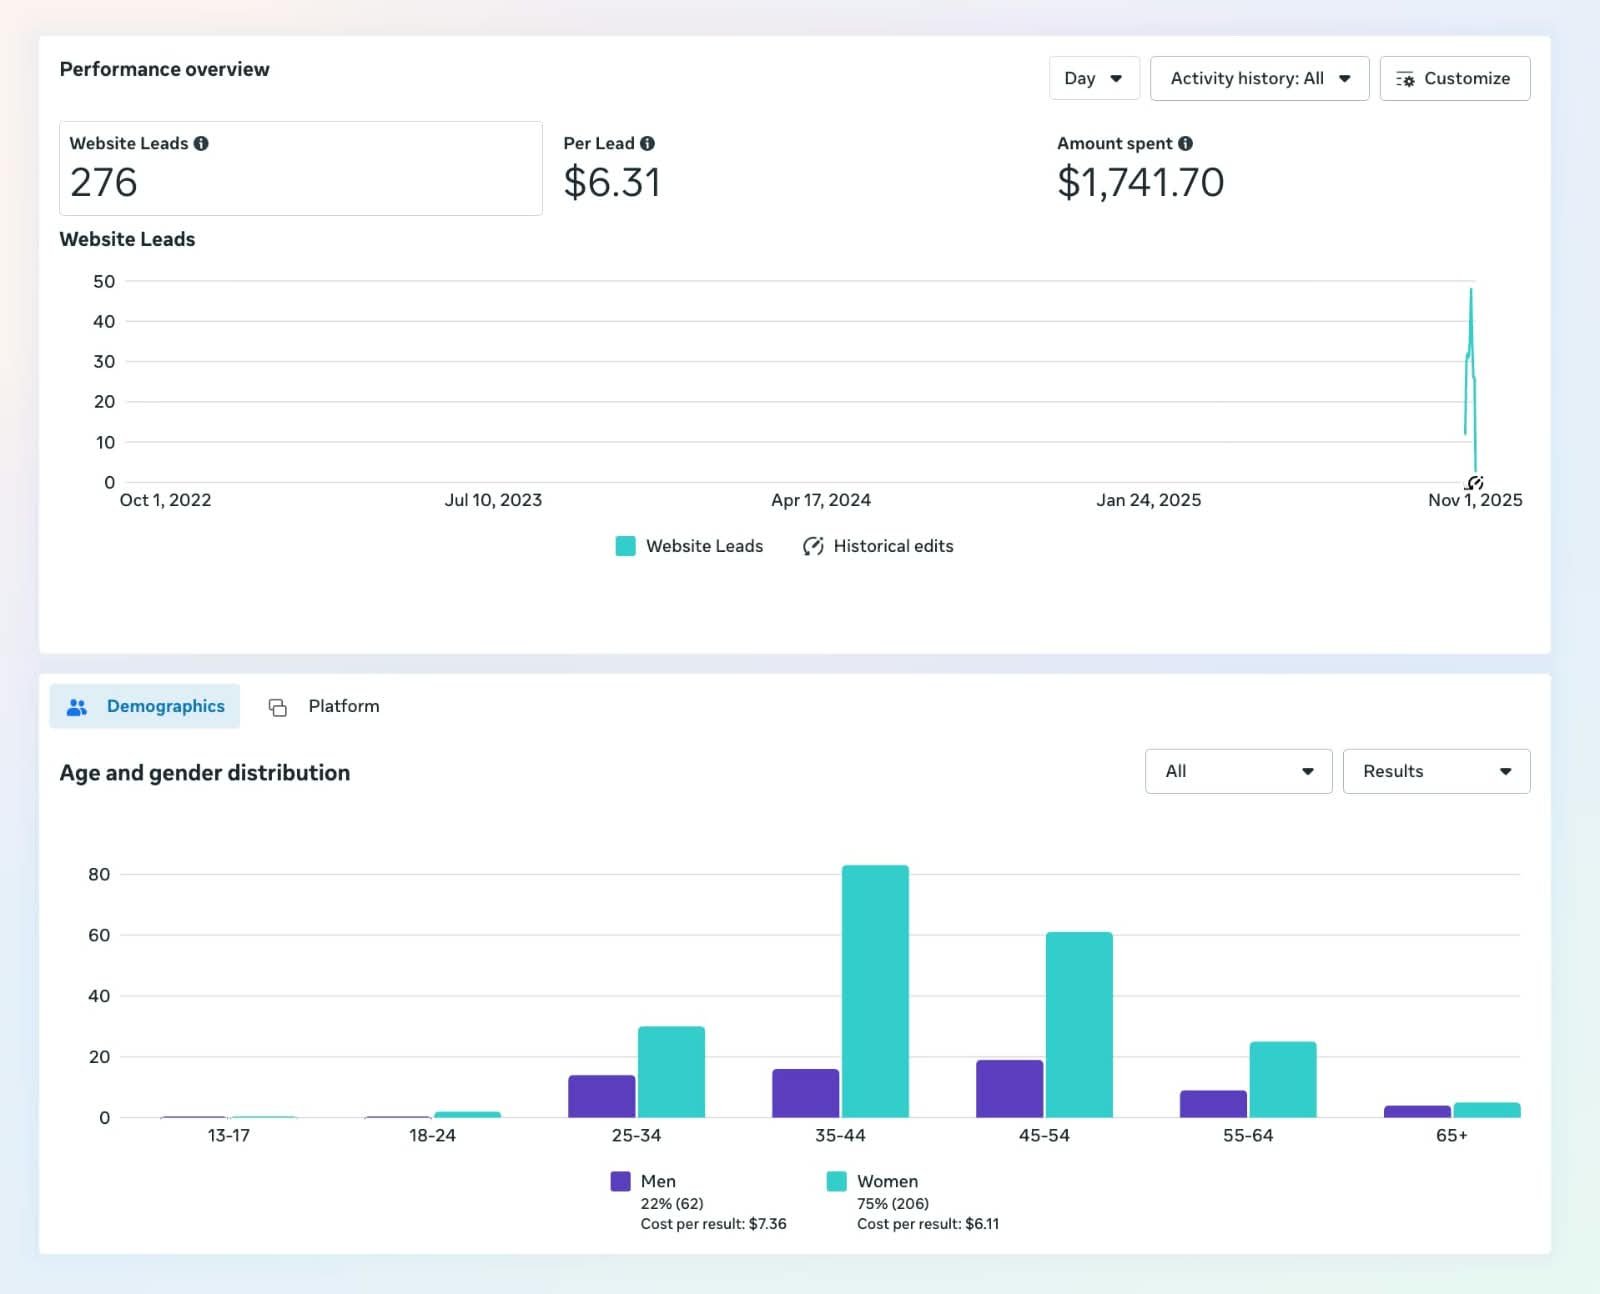Click the Men legend color swatch

point(620,1181)
